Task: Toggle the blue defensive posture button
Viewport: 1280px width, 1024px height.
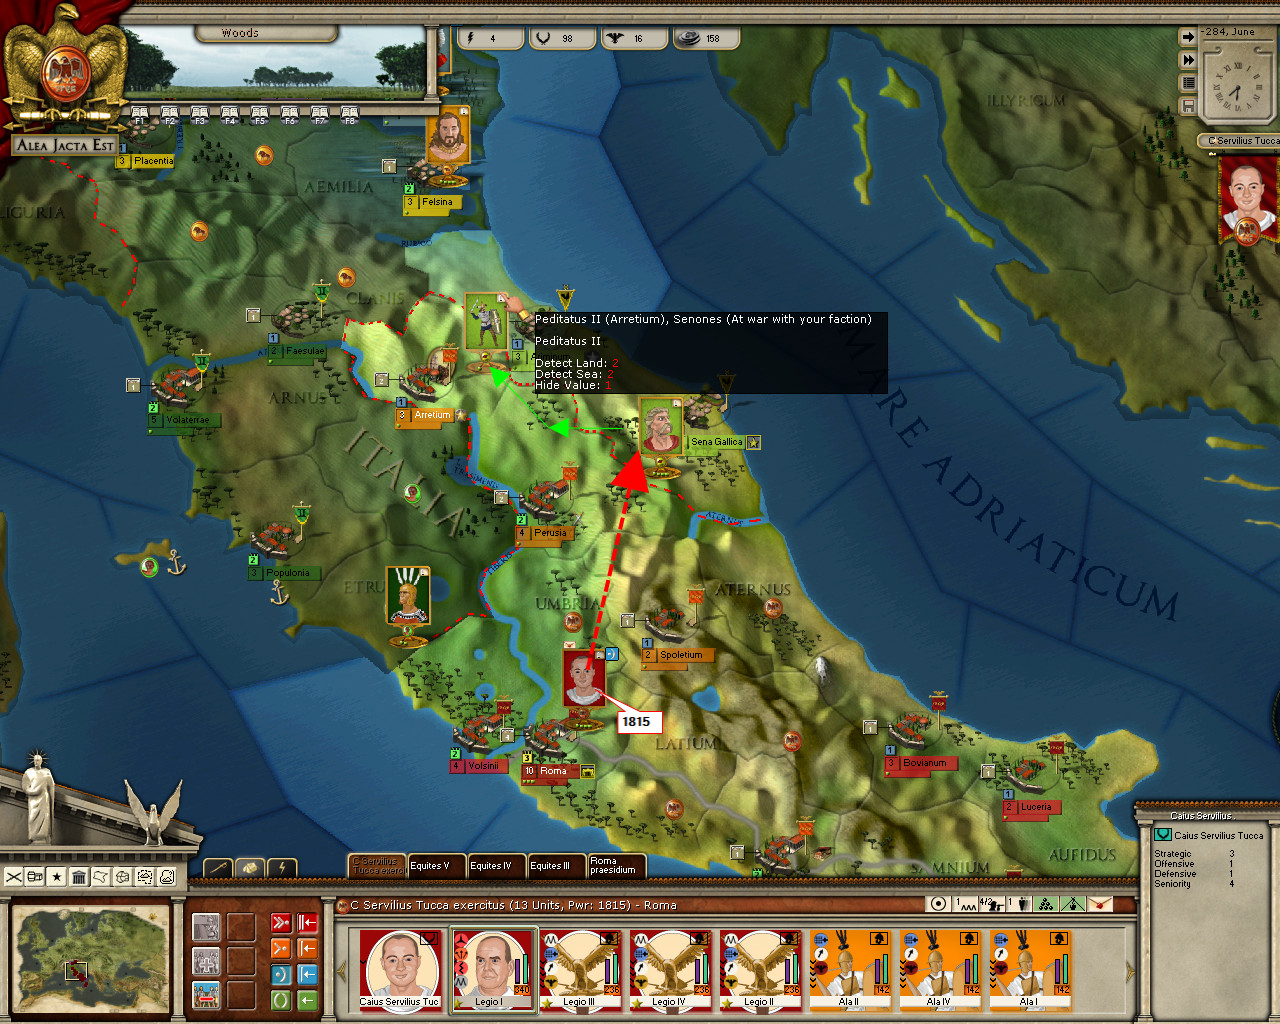Action: click(281, 974)
